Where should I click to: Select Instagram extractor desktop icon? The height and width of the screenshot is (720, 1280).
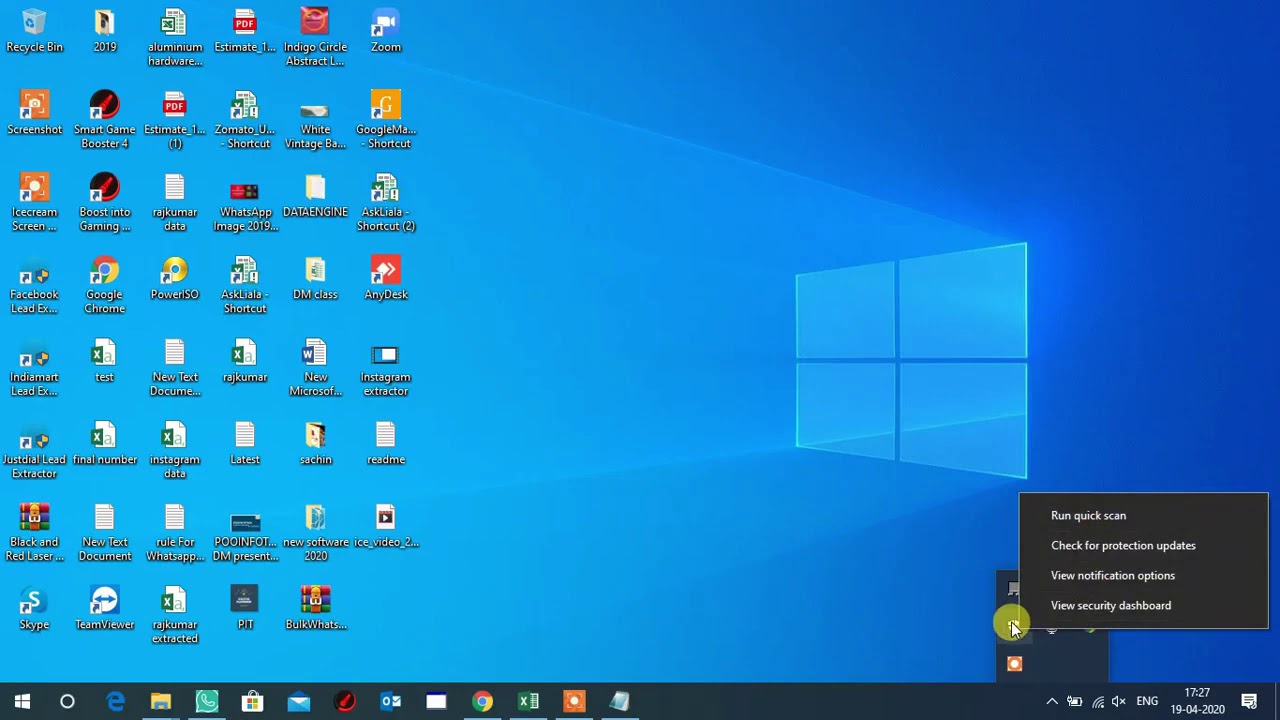[386, 368]
